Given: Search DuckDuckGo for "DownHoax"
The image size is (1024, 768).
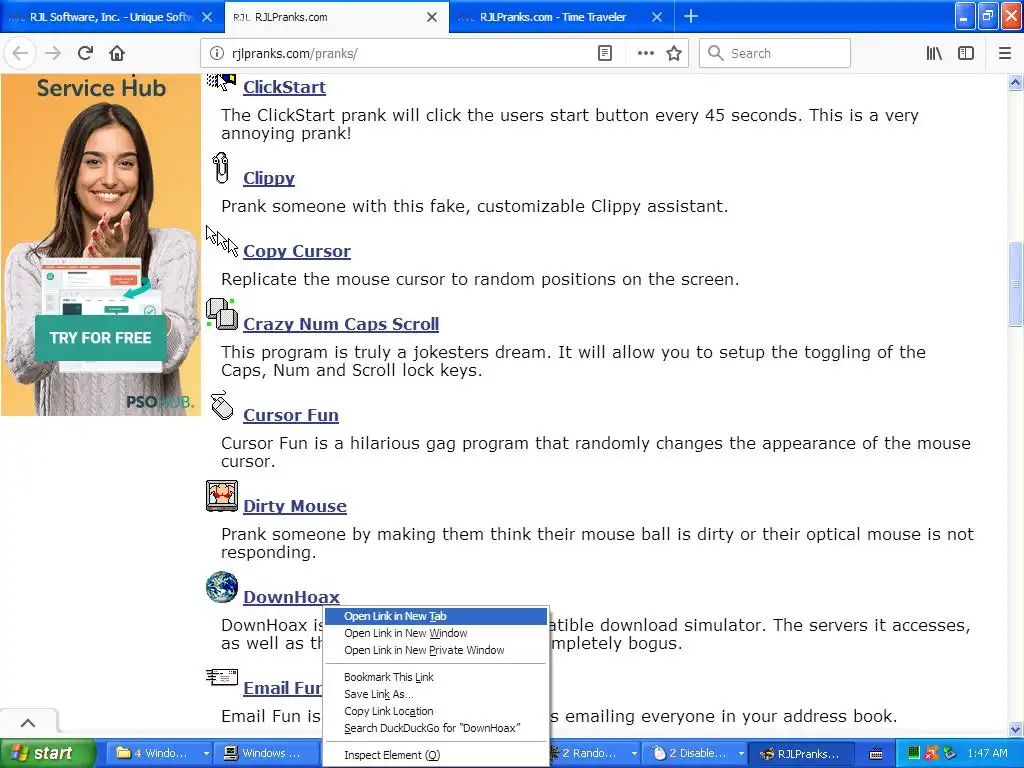Looking at the screenshot, I should [436, 728].
